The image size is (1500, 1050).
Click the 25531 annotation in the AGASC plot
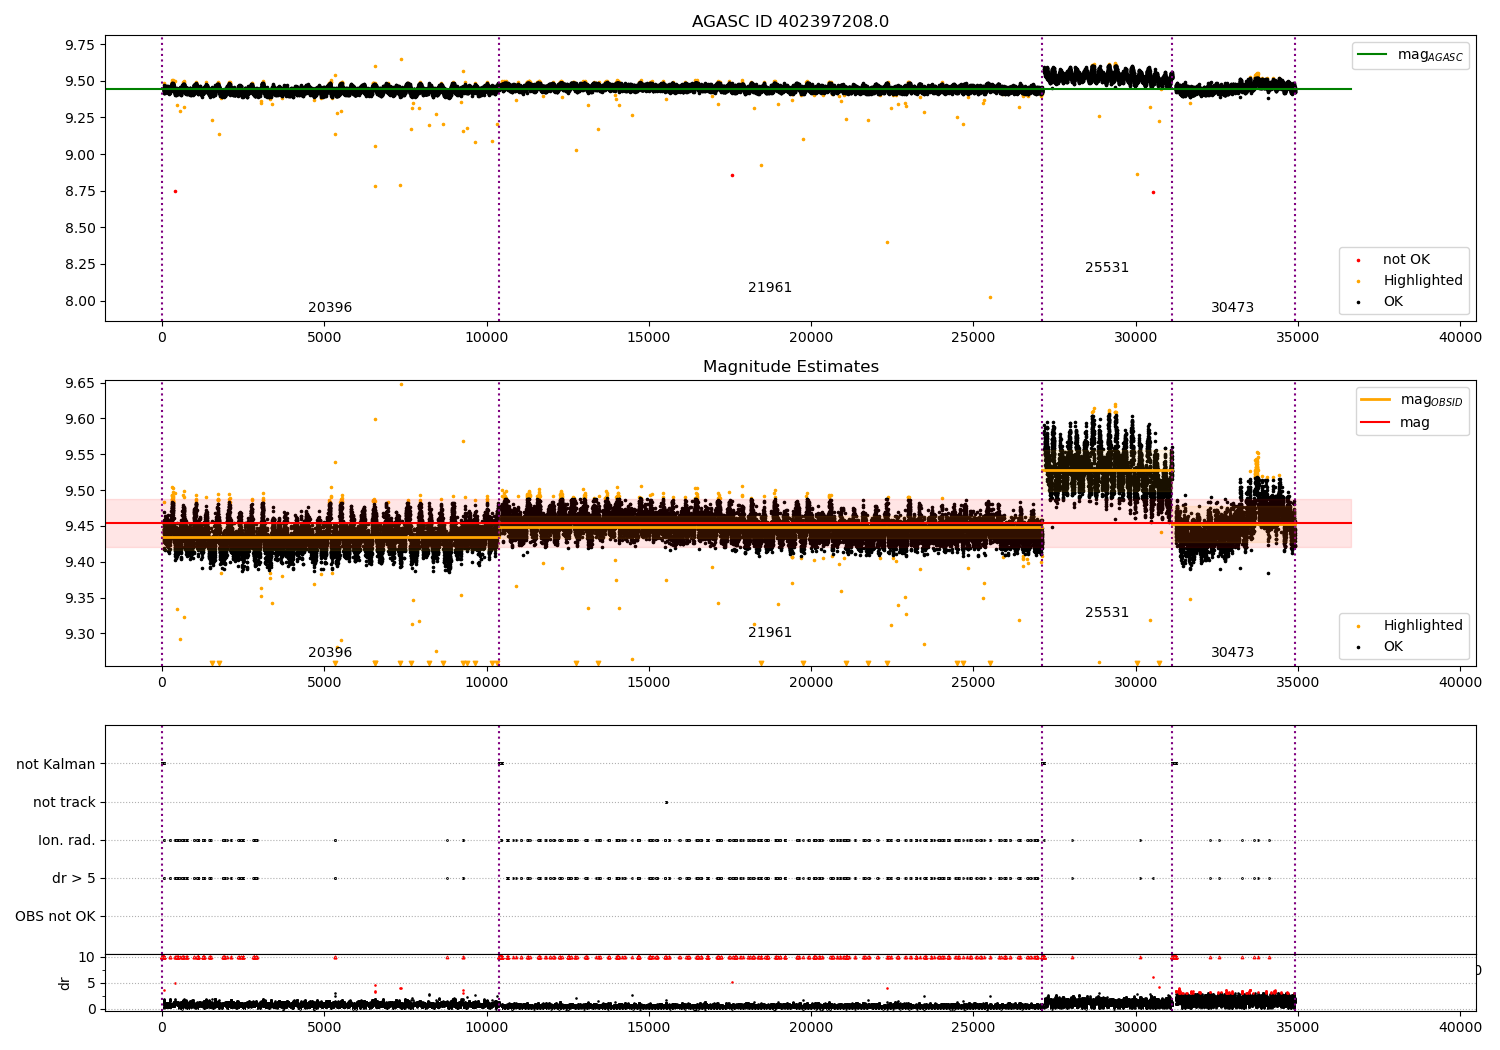point(1107,268)
